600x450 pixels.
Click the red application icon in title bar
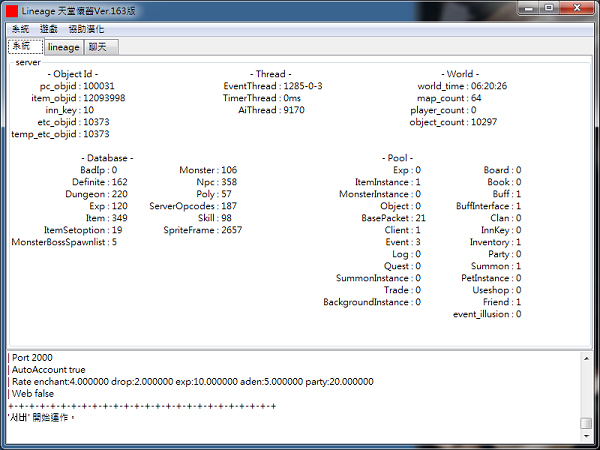coord(12,11)
